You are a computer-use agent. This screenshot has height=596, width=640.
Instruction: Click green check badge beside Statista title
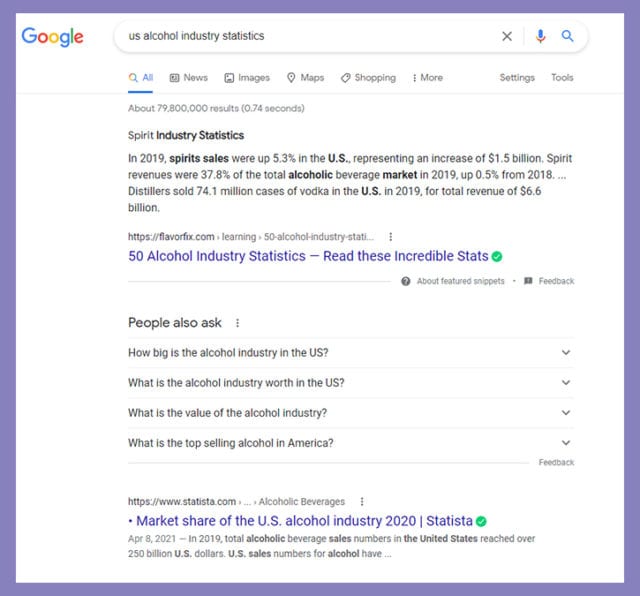481,521
